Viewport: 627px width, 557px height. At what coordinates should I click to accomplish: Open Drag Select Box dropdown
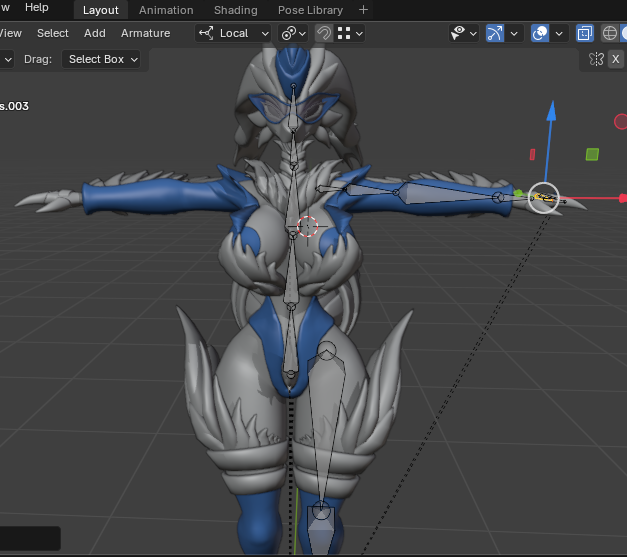click(101, 60)
